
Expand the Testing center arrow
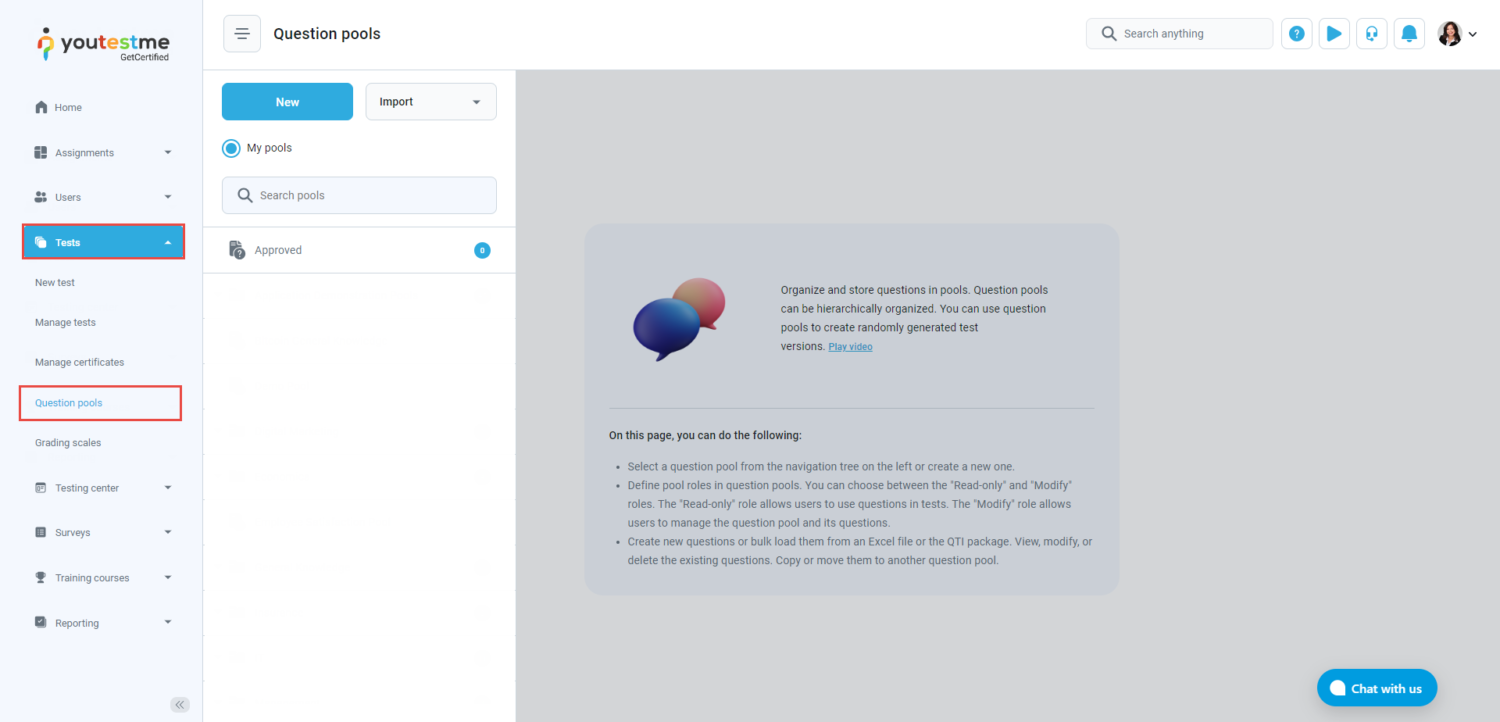[168, 488]
